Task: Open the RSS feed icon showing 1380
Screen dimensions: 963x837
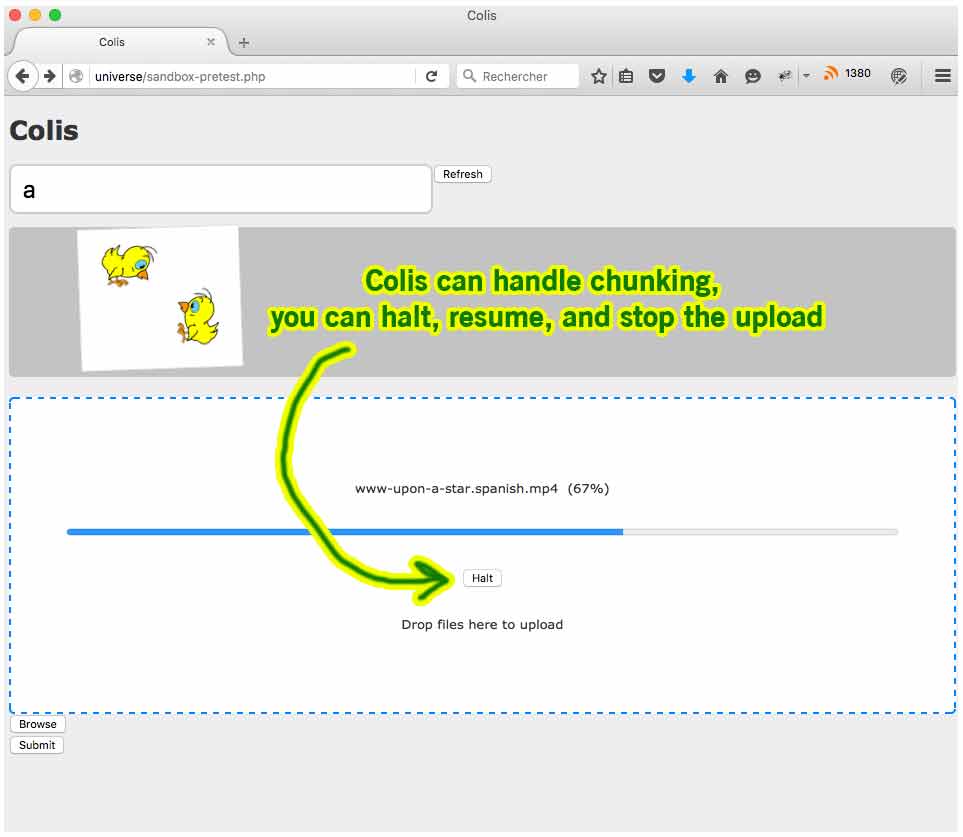Action: [833, 74]
